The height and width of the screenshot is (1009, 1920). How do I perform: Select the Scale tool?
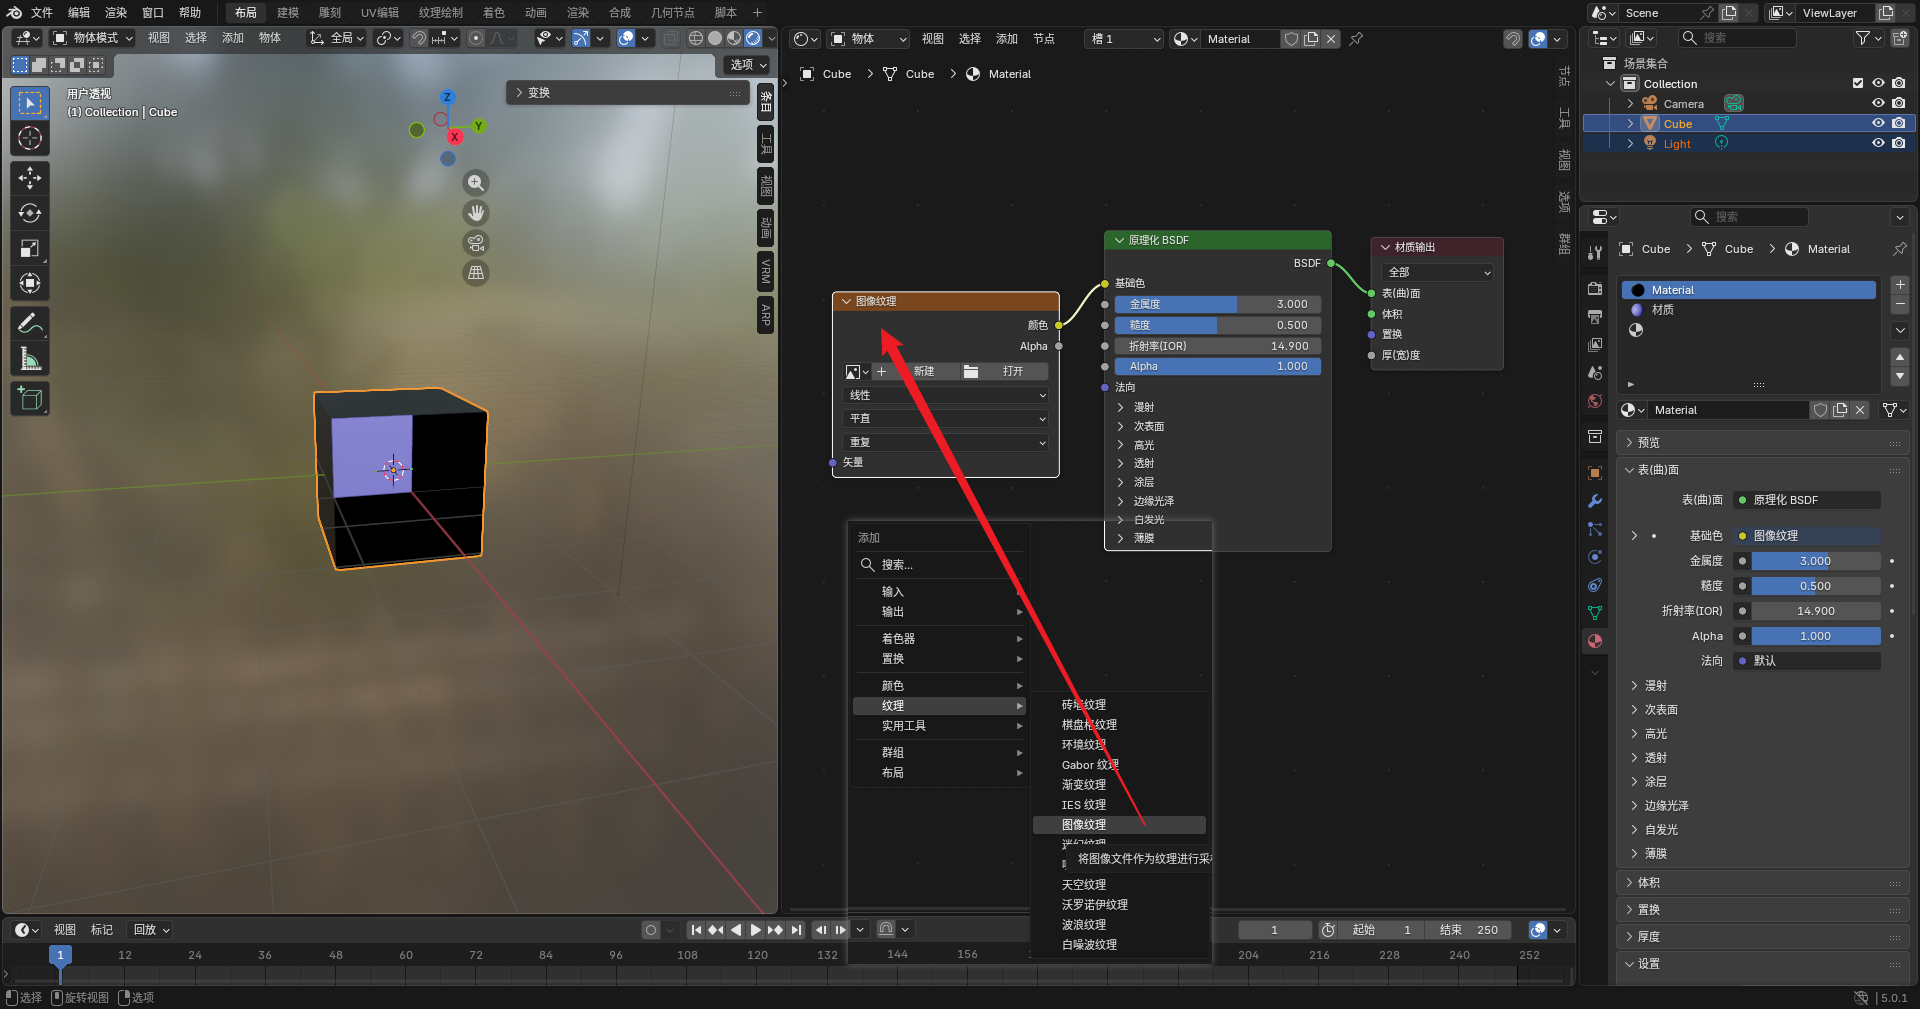[30, 248]
